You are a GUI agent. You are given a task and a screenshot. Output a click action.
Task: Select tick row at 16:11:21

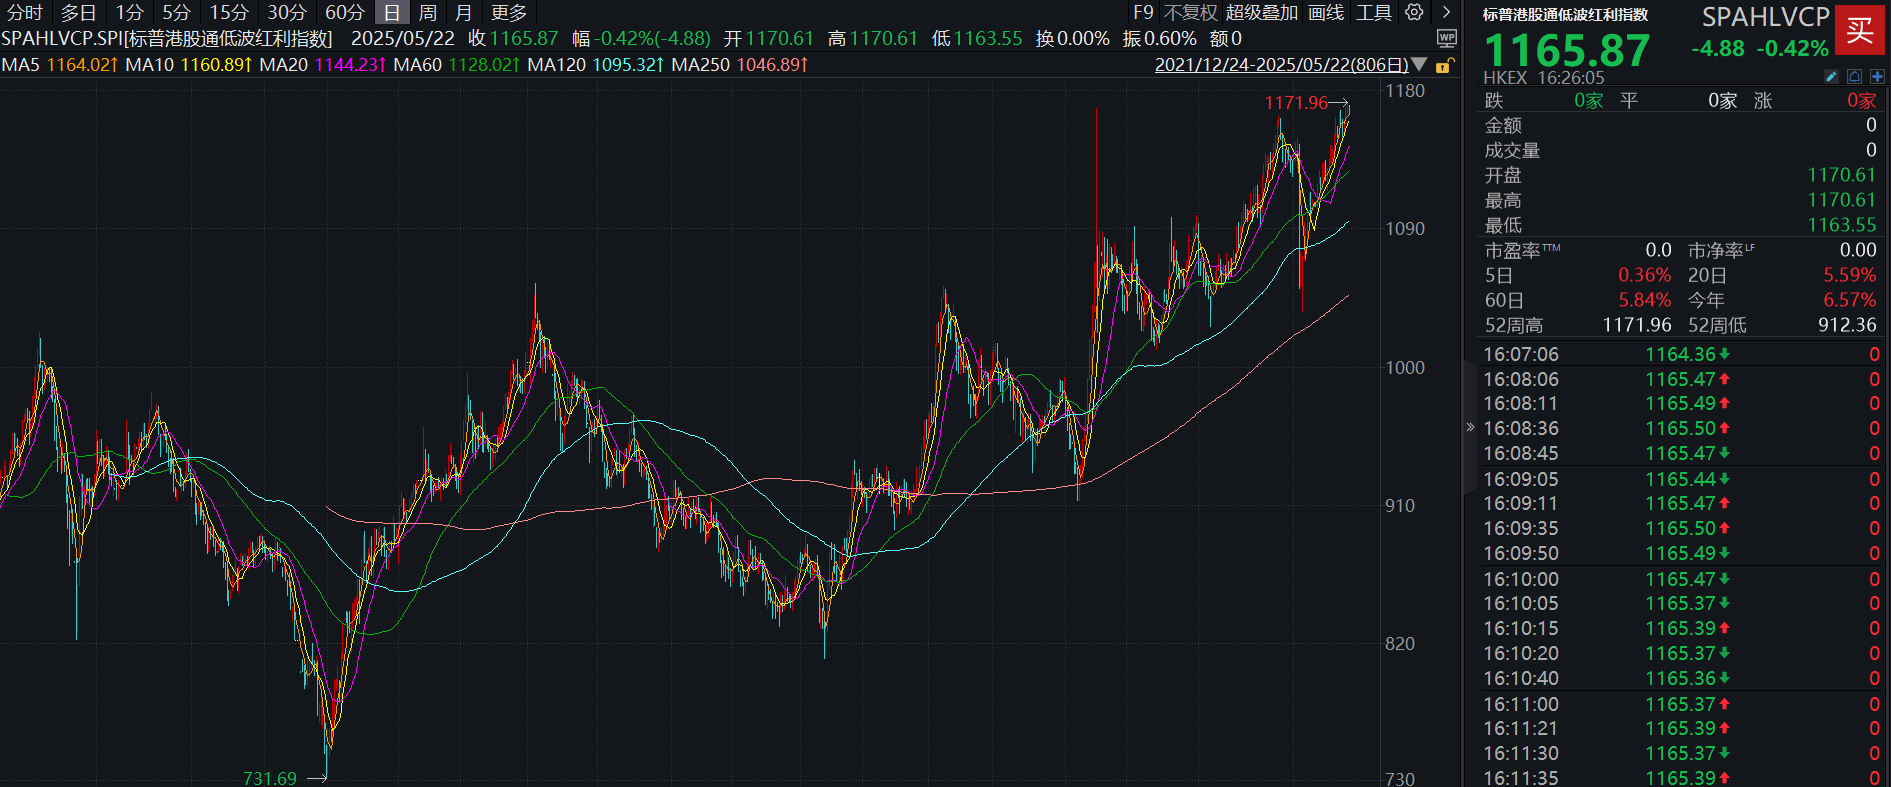1681,728
